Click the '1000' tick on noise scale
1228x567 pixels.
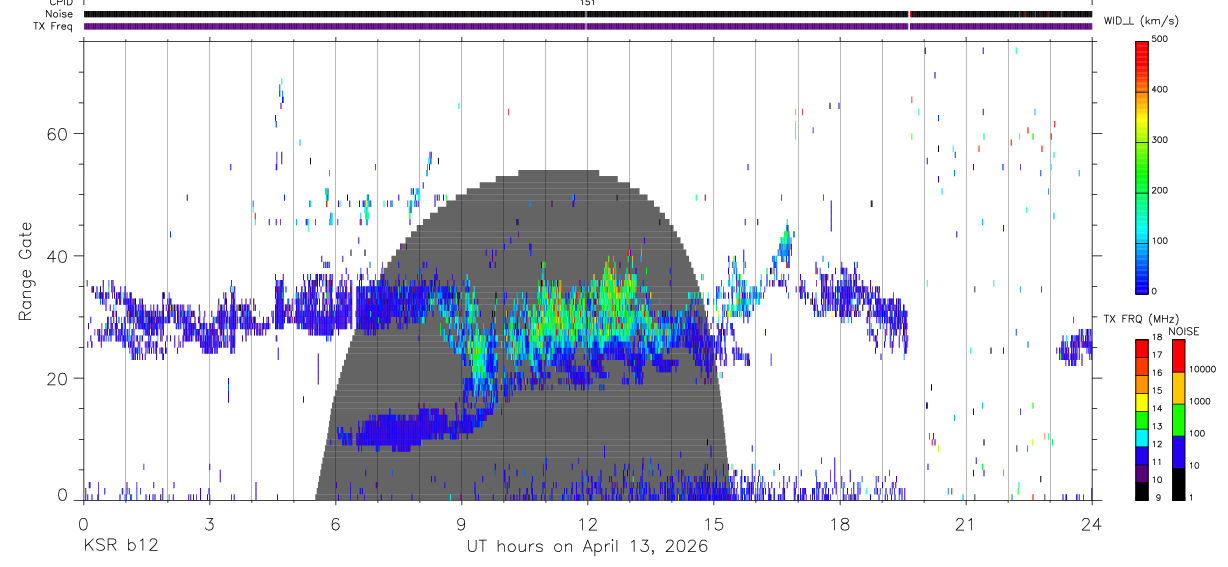1199,401
